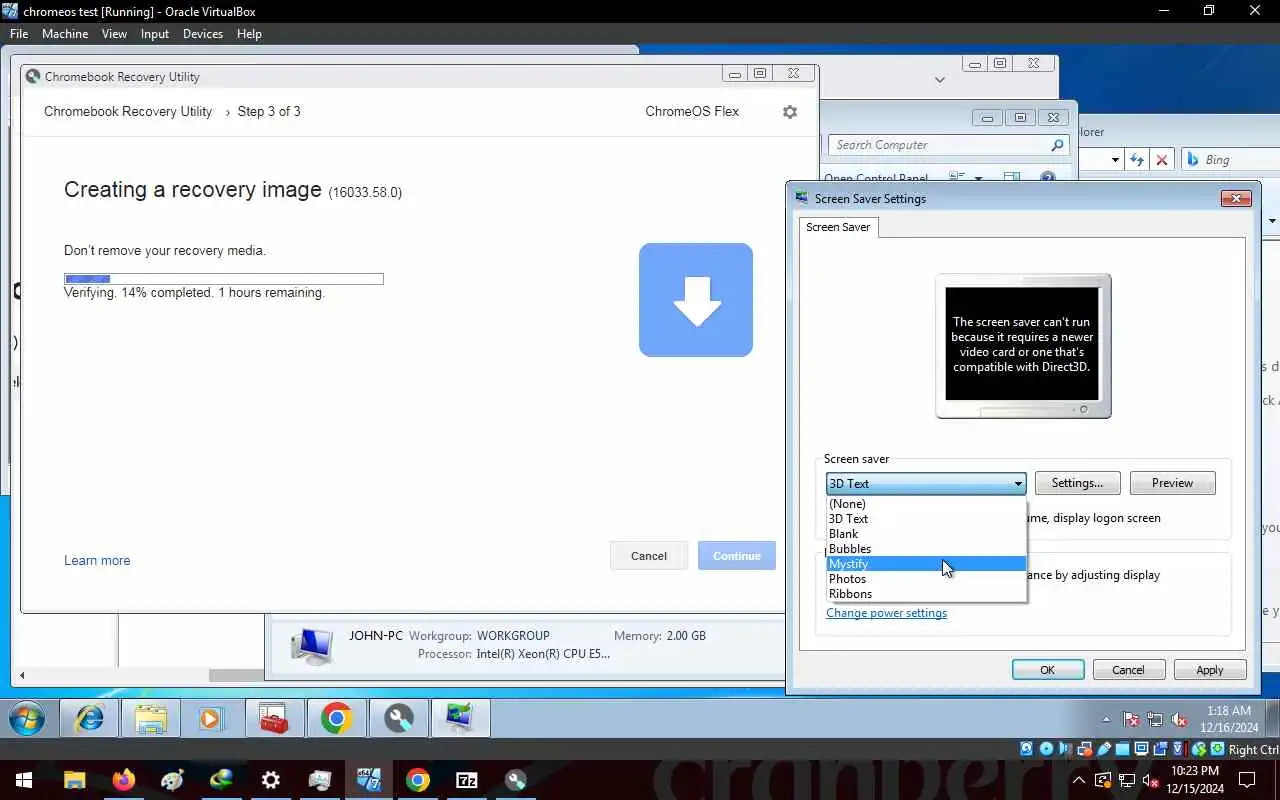Pick Ribbons screen saver
Screen dimensions: 1280x800
coord(926,594)
